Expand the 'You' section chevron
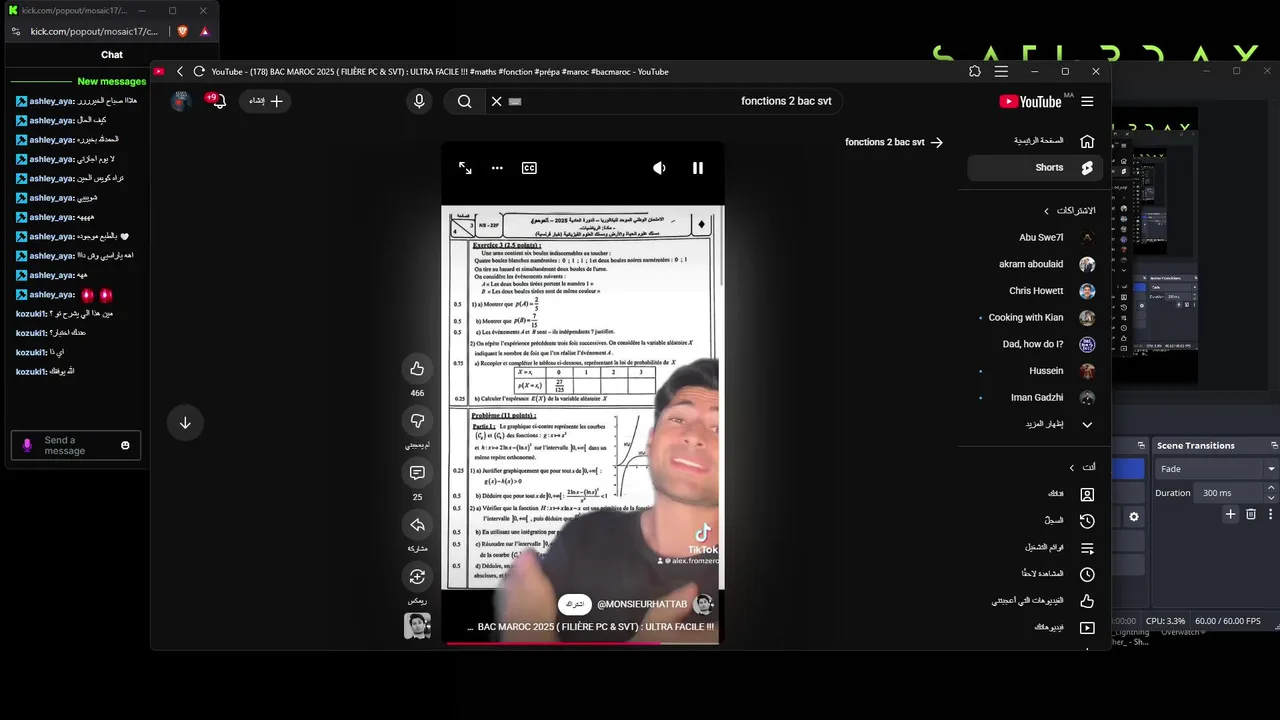1280x720 pixels. tap(1072, 467)
